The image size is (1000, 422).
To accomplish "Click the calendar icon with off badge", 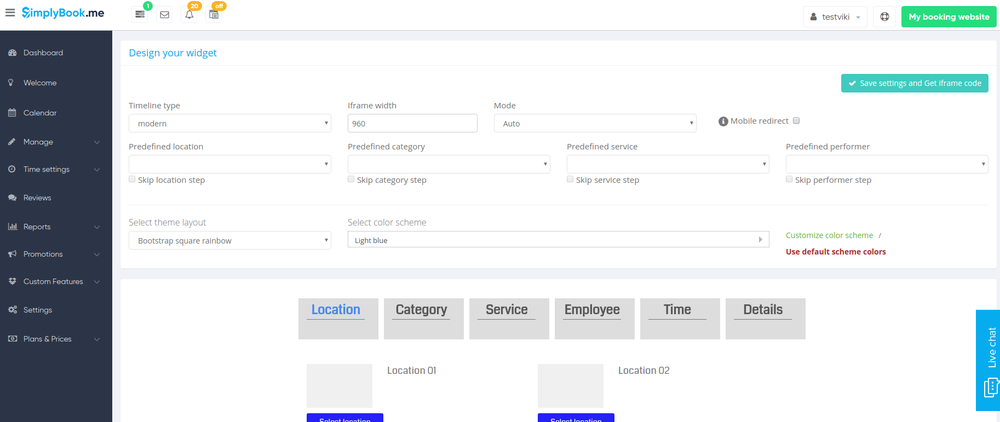I will (213, 15).
